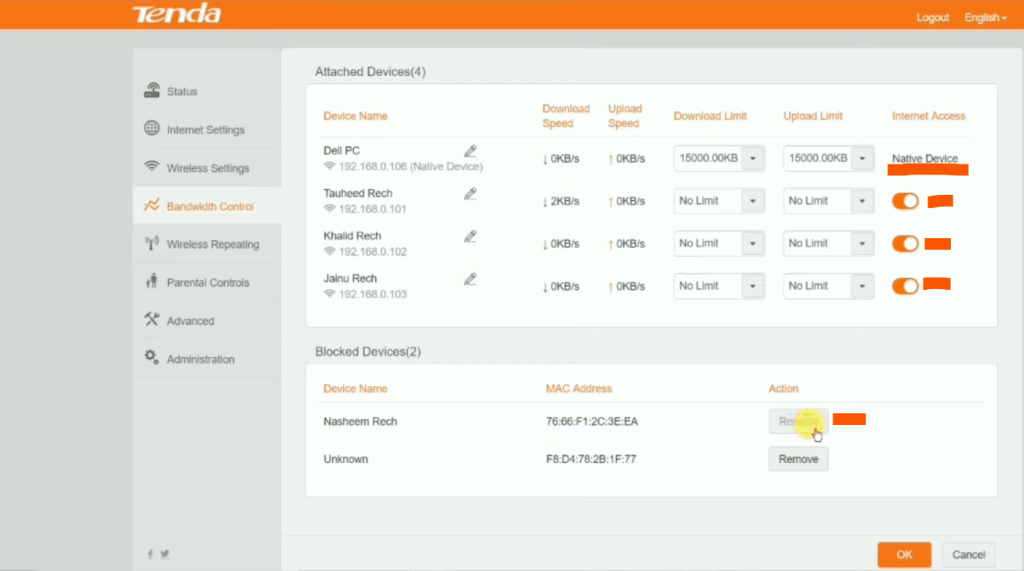Image resolution: width=1024 pixels, height=571 pixels.
Task: Click the Advanced tools icon
Action: (152, 320)
